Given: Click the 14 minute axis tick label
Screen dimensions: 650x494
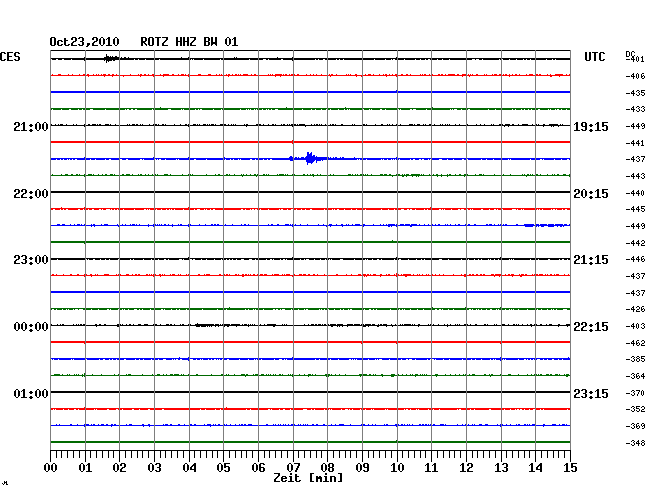Looking at the screenshot, I should [535, 468].
